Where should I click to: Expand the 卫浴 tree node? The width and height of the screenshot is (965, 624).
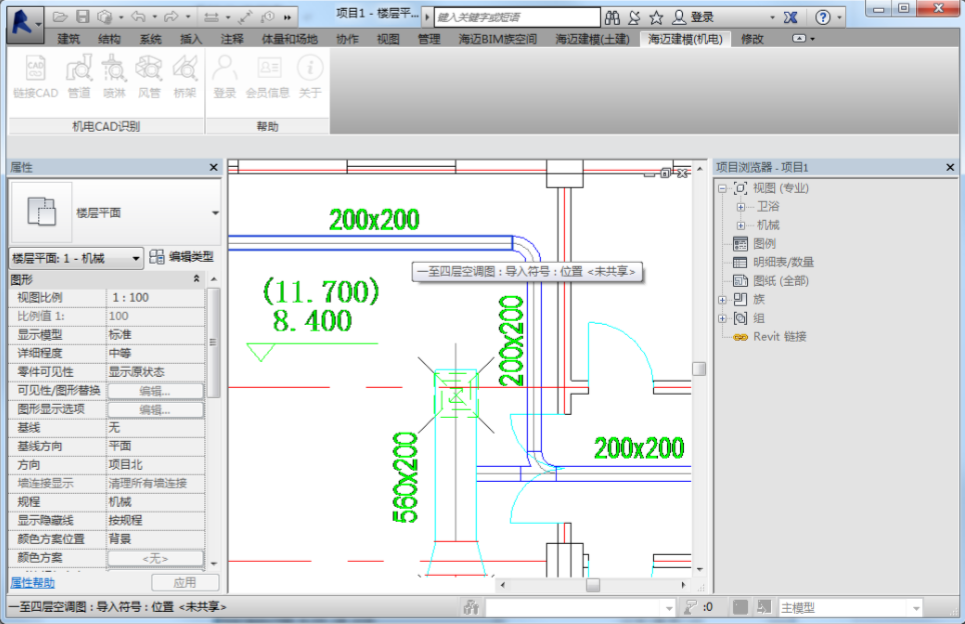point(741,207)
